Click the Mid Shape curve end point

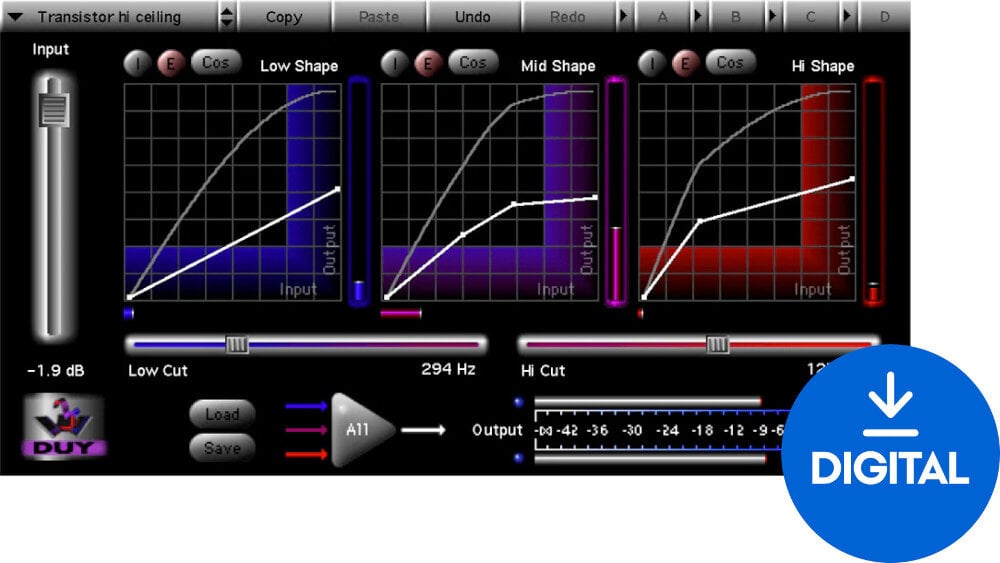595,198
